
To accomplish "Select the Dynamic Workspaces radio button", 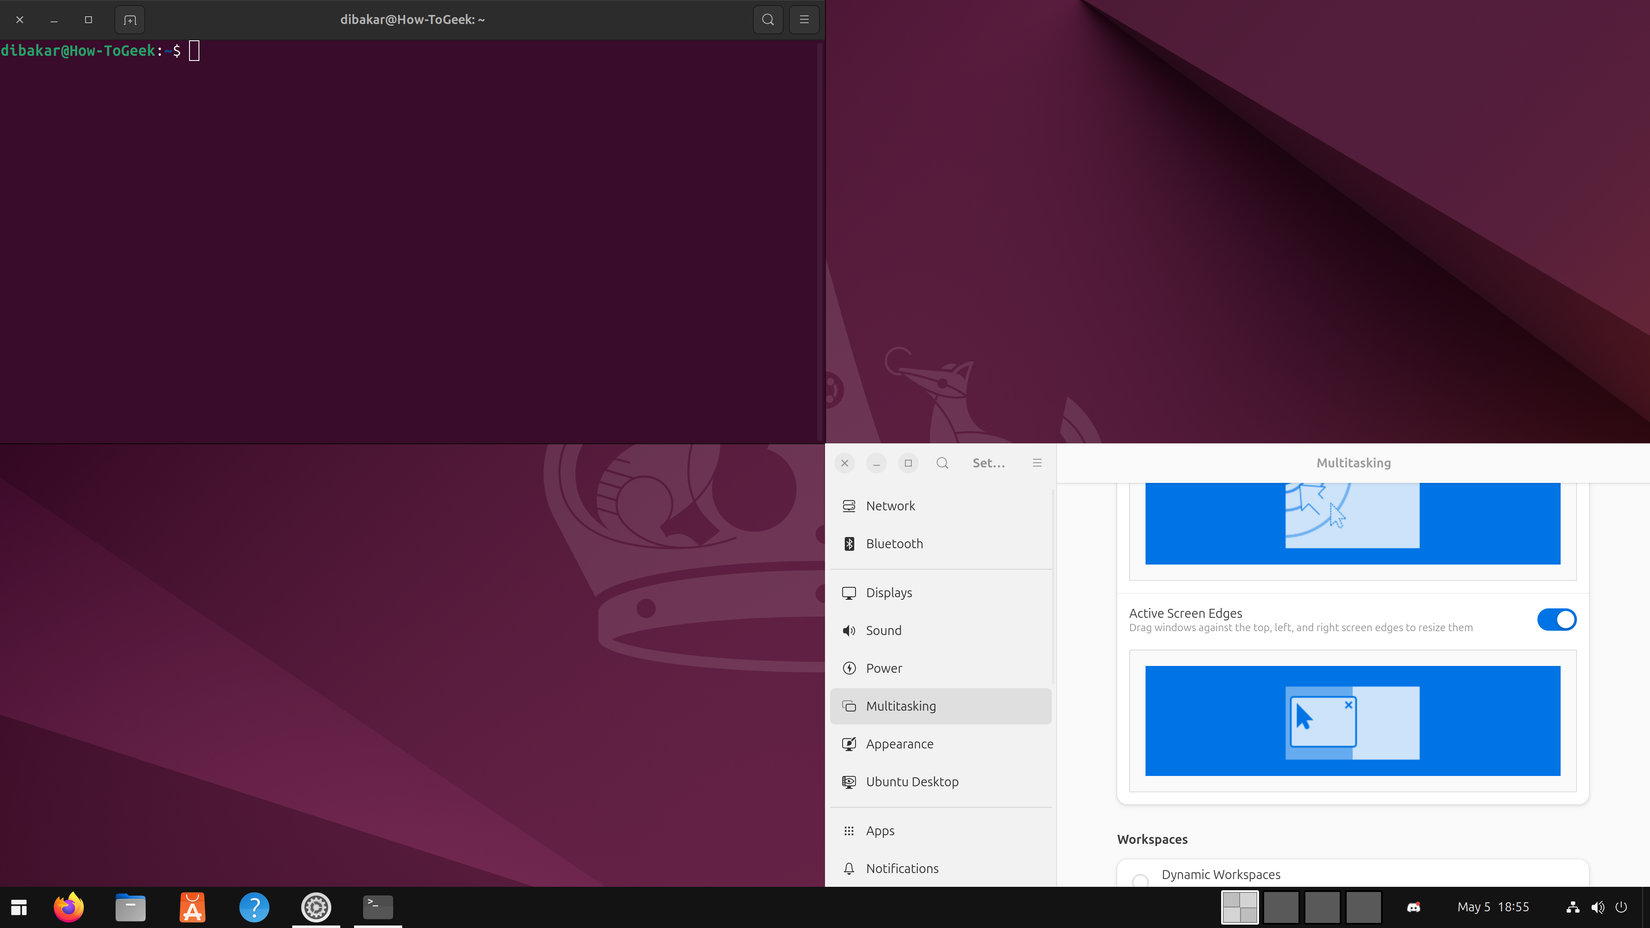I will click(x=1140, y=882).
